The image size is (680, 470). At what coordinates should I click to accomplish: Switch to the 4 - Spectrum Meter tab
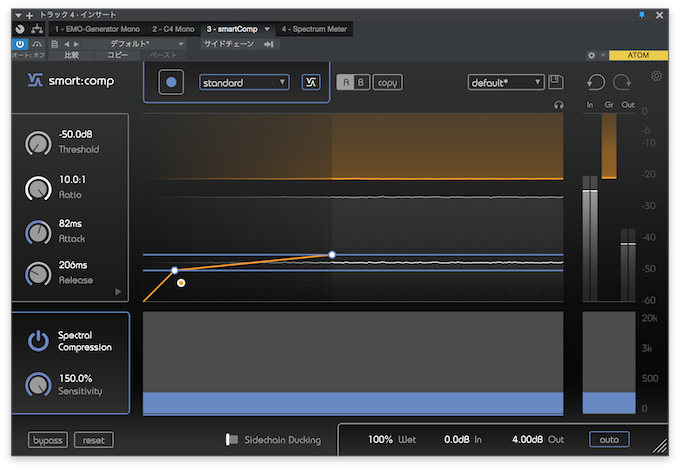(314, 29)
